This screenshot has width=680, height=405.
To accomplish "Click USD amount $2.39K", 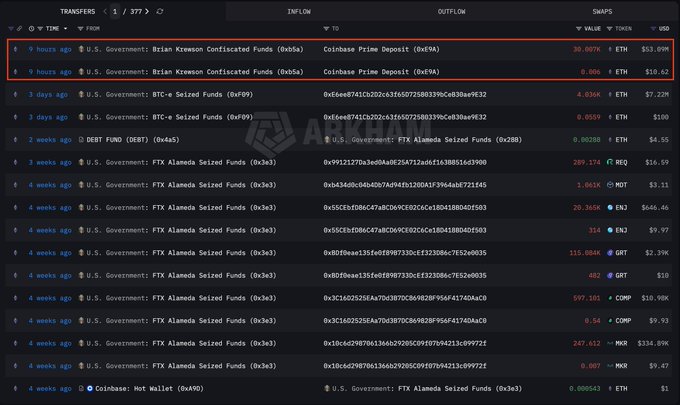I will (657, 253).
